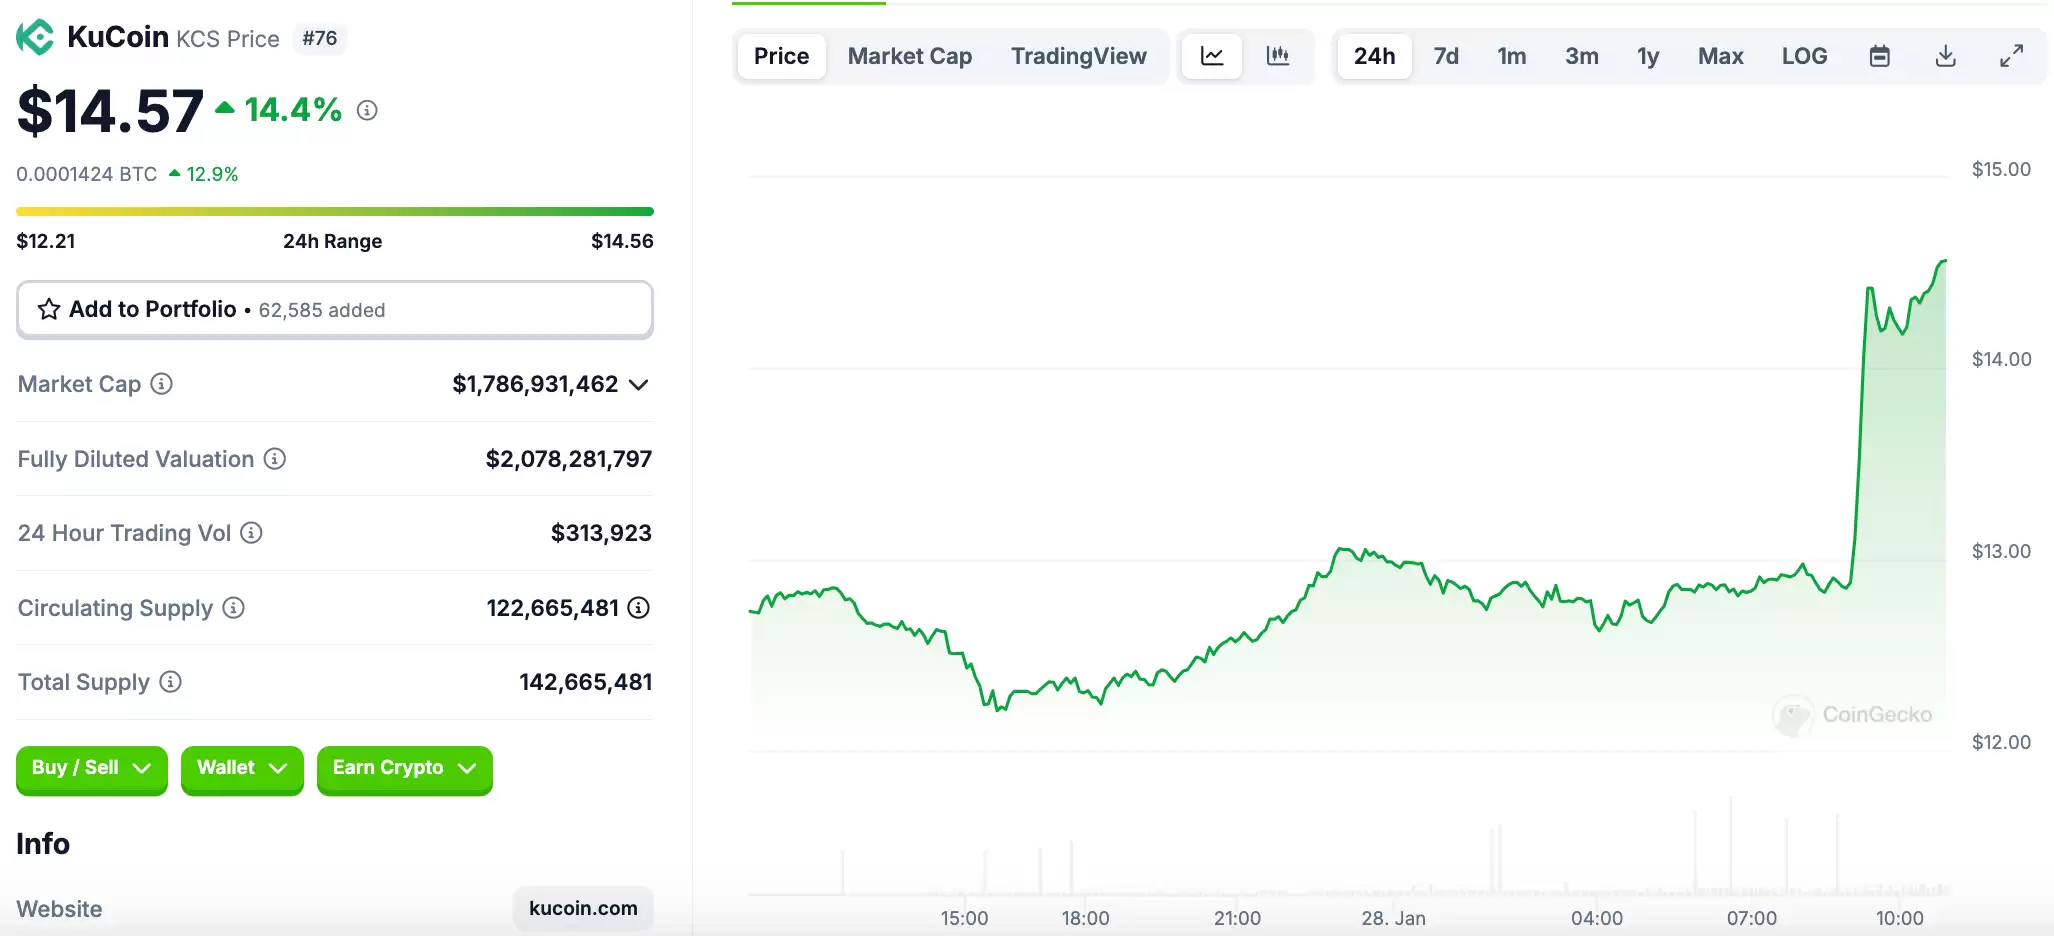Toggle LOG scale on chart

(x=1804, y=56)
